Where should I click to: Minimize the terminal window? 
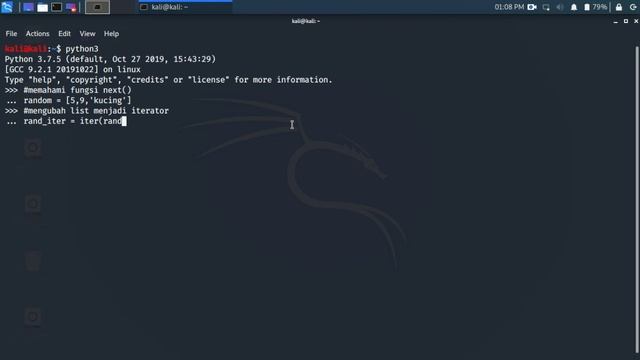point(616,21)
